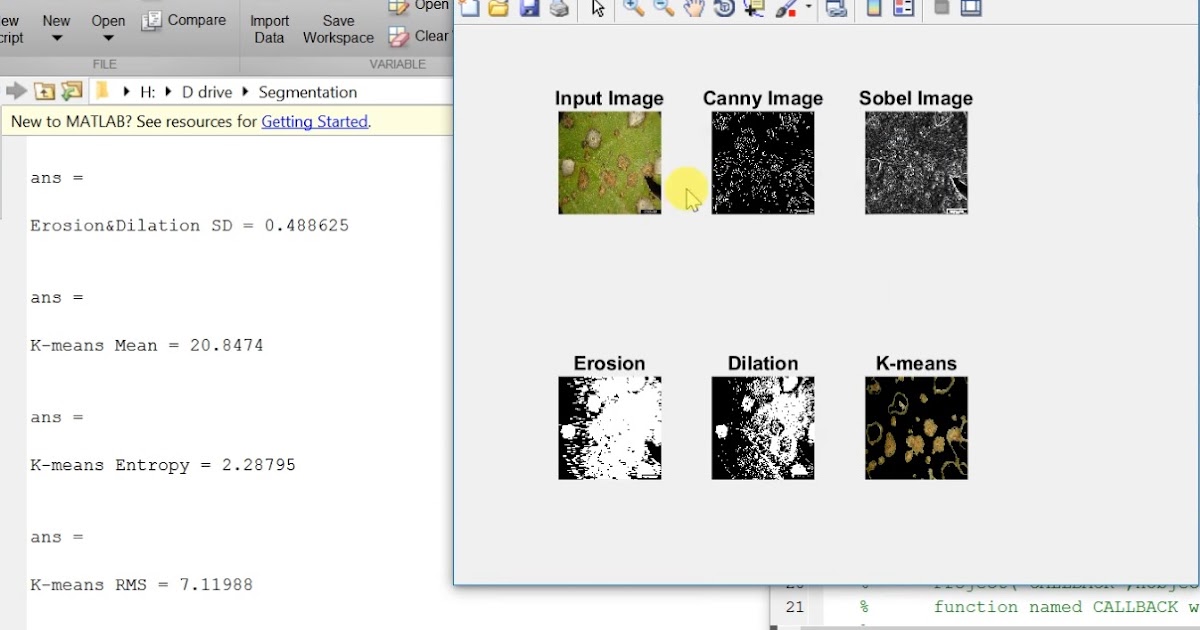Select the Data Cursor tool
This screenshot has width=1200, height=630.
752,9
